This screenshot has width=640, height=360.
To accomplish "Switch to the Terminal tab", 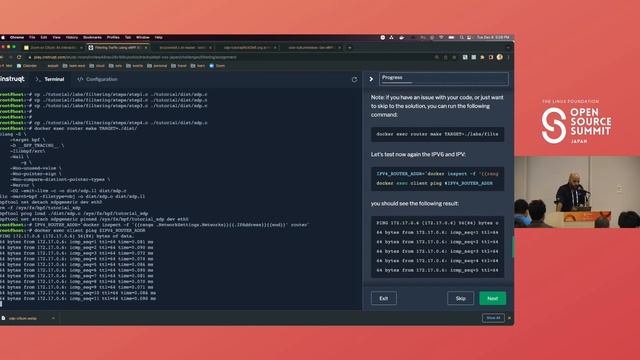I will coord(50,79).
